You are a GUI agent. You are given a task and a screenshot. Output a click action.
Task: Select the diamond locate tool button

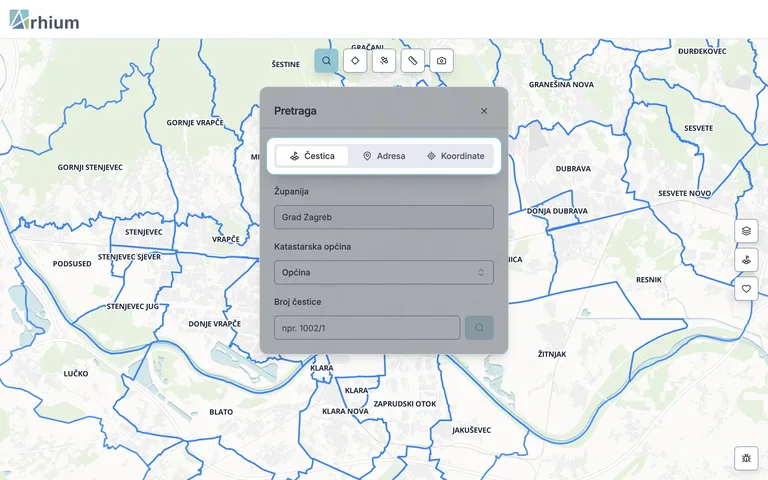click(x=355, y=61)
